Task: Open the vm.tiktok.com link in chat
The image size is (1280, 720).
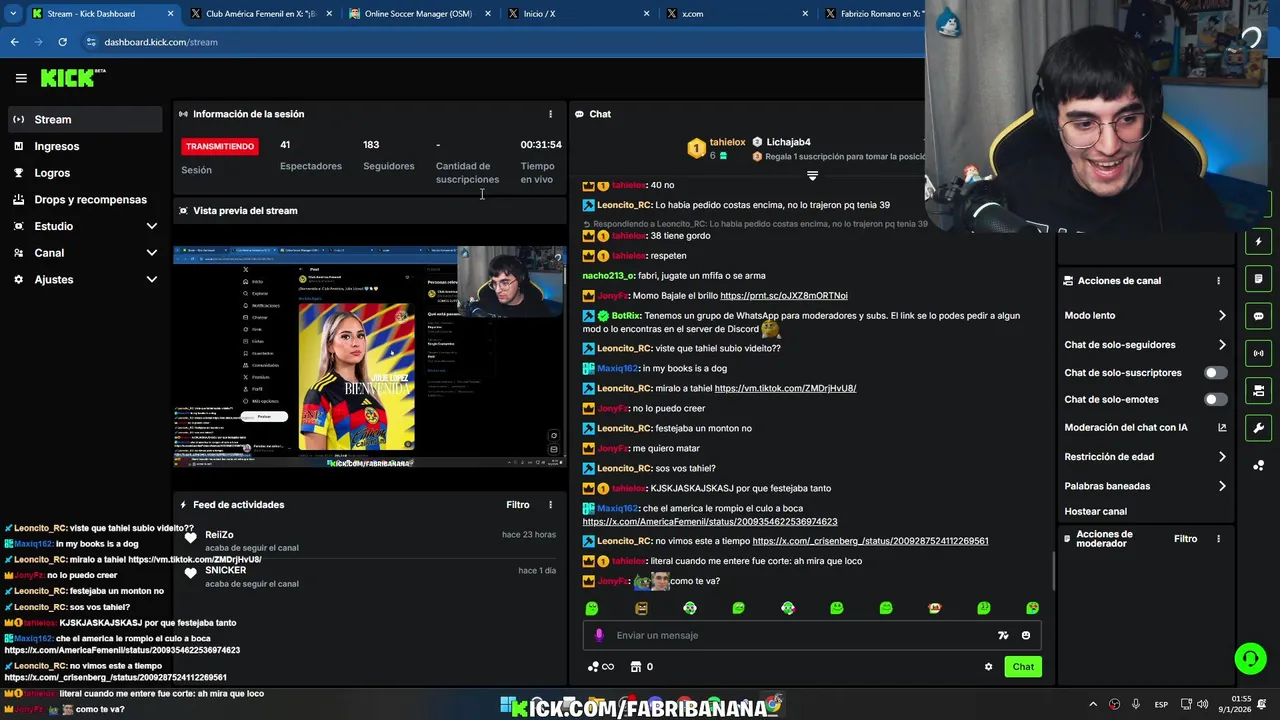Action: click(785, 388)
